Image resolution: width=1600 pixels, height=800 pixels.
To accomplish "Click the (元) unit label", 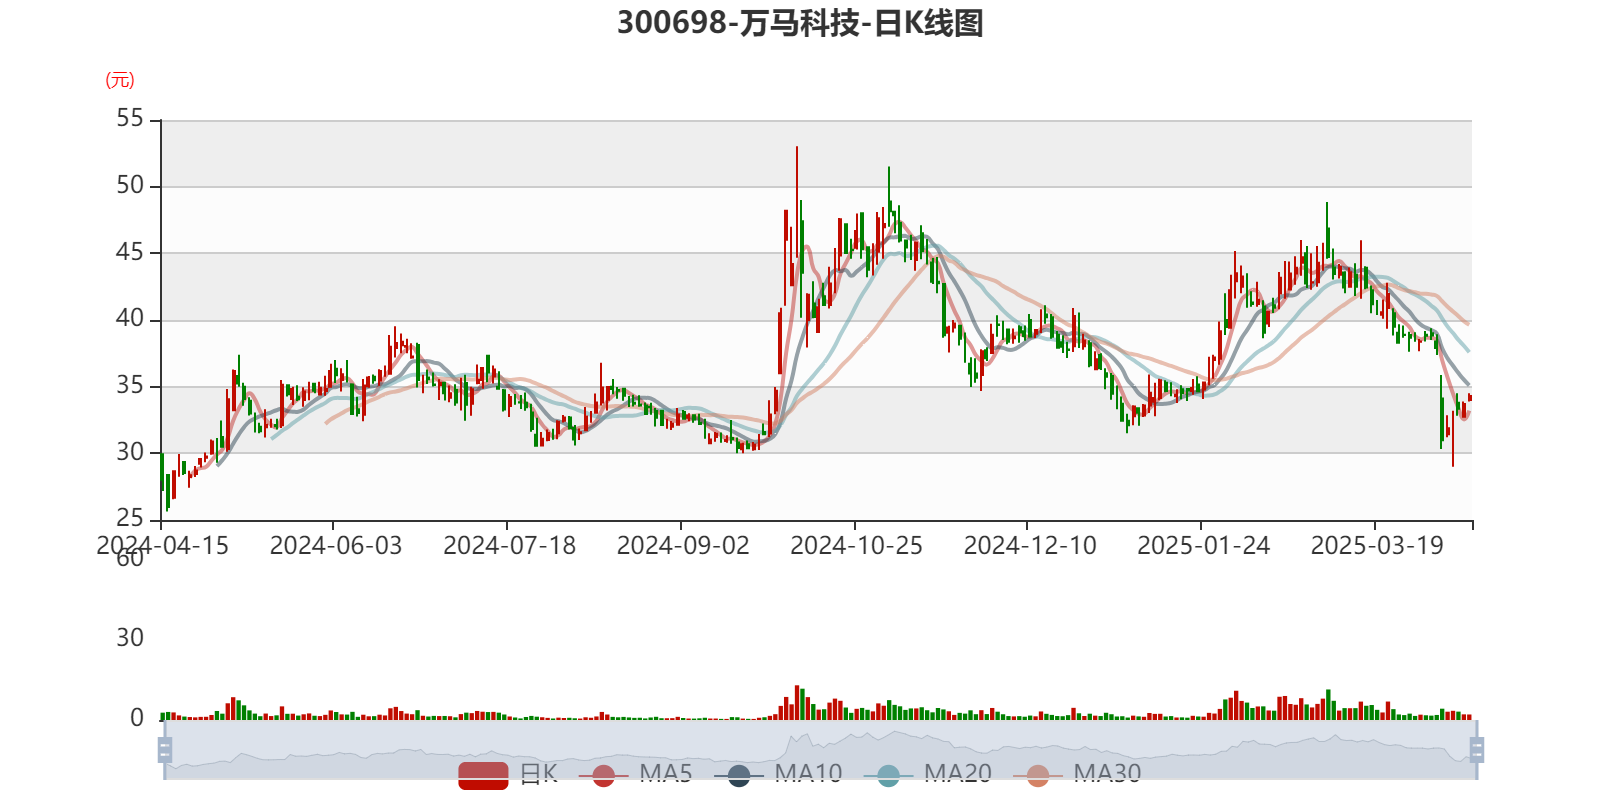I will [x=120, y=80].
